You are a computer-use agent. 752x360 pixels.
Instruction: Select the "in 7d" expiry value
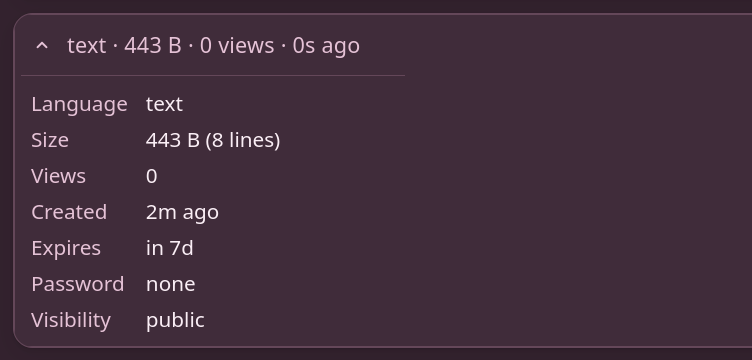[170, 248]
